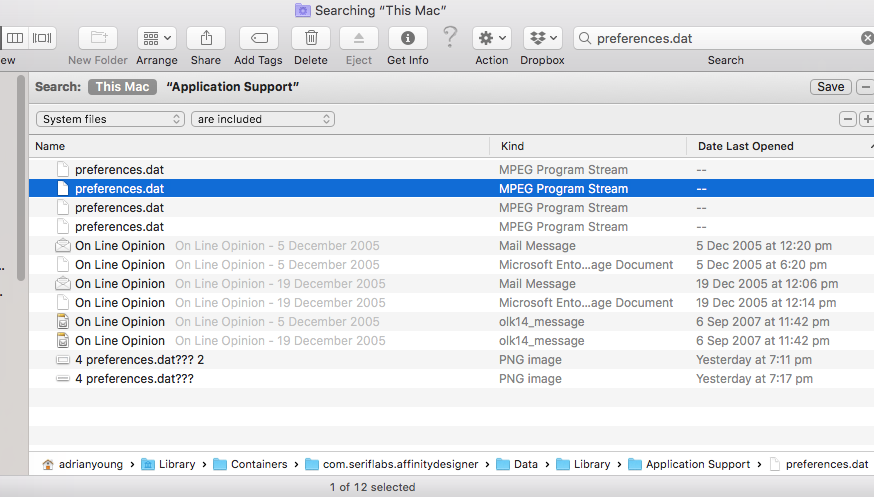Switch search scope to "Application Support"
This screenshot has width=874, height=497.
(x=232, y=87)
